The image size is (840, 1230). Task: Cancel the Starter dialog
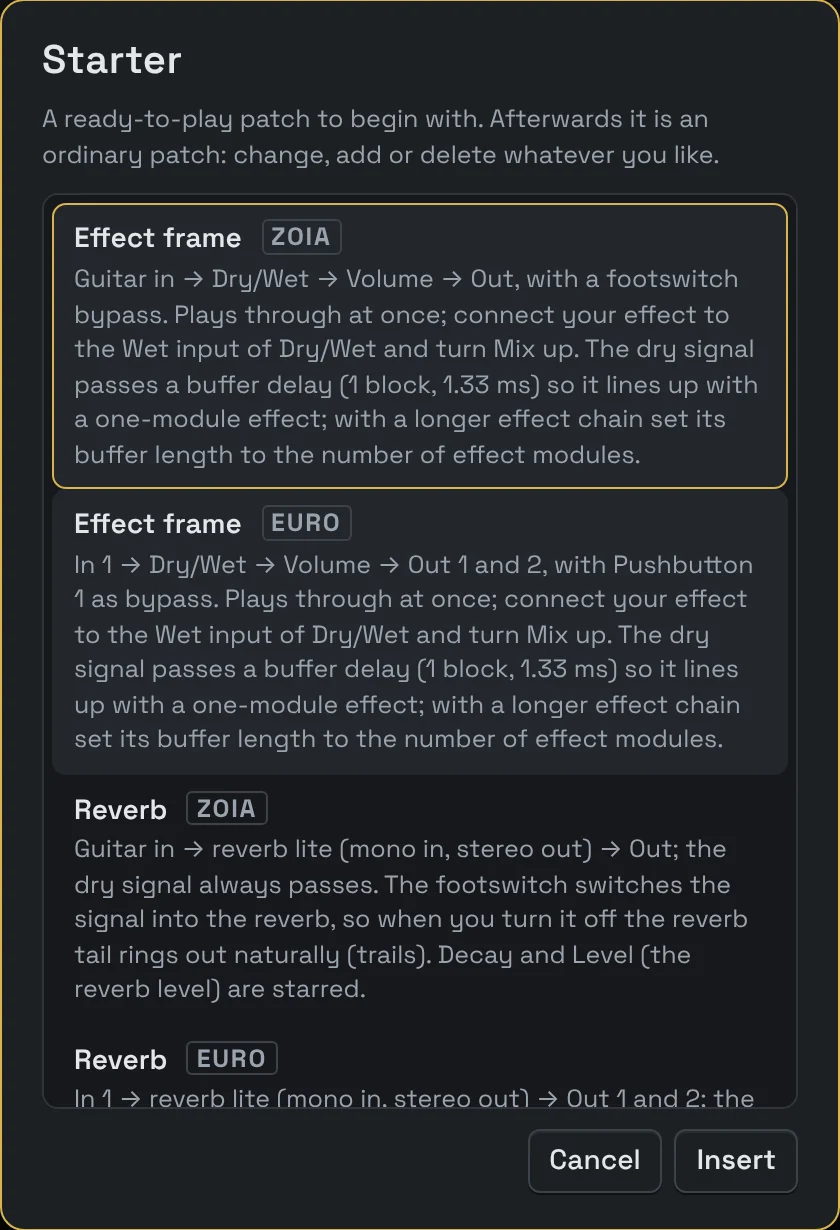(x=595, y=1160)
